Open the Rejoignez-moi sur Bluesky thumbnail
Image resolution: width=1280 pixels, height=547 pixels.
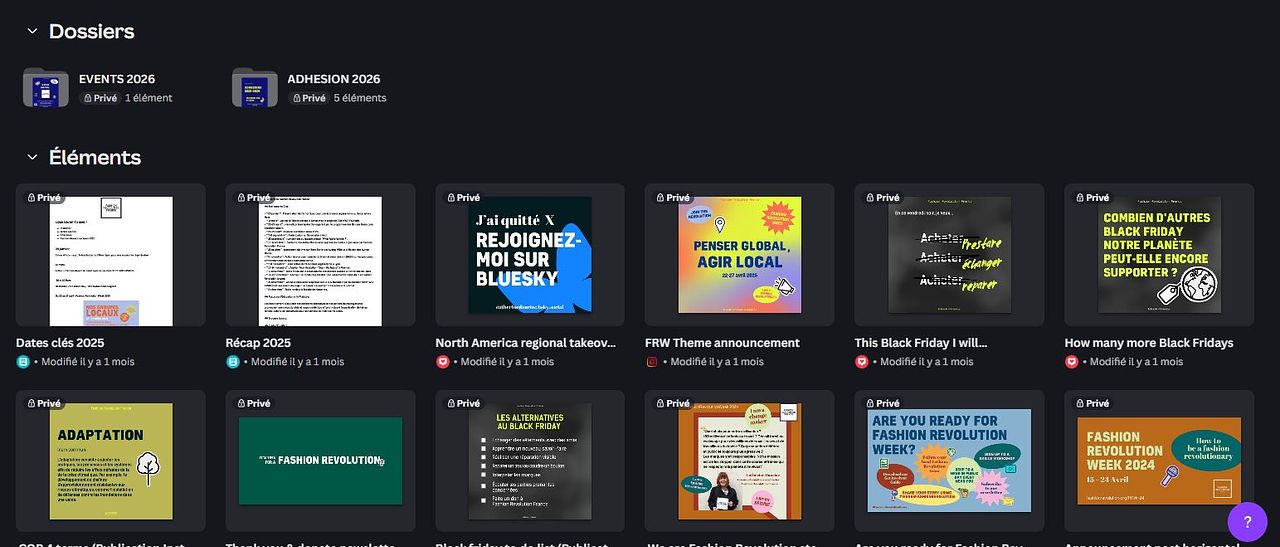pos(530,255)
